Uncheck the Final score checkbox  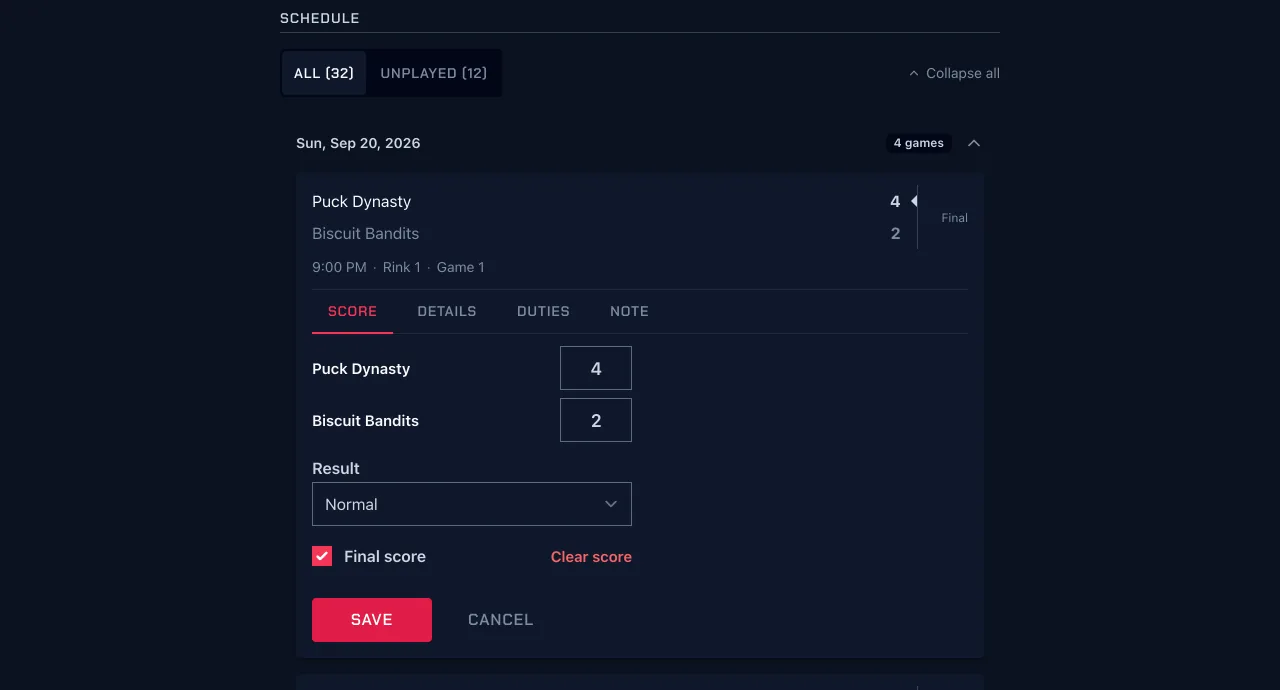tap(322, 556)
